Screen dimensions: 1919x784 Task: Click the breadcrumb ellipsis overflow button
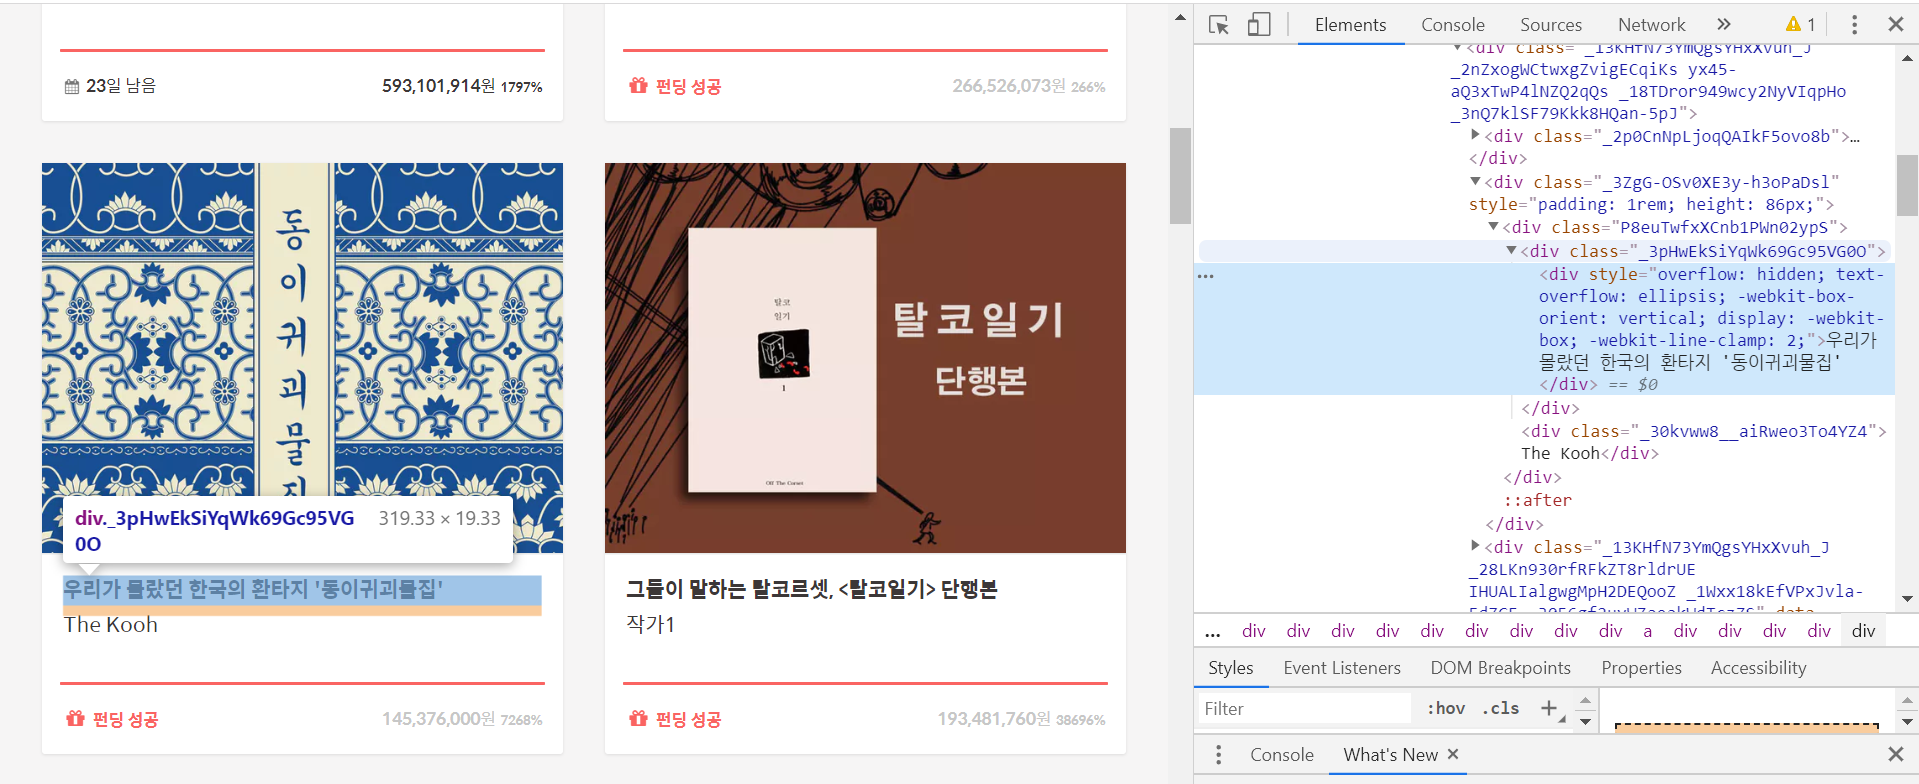[x=1212, y=632]
